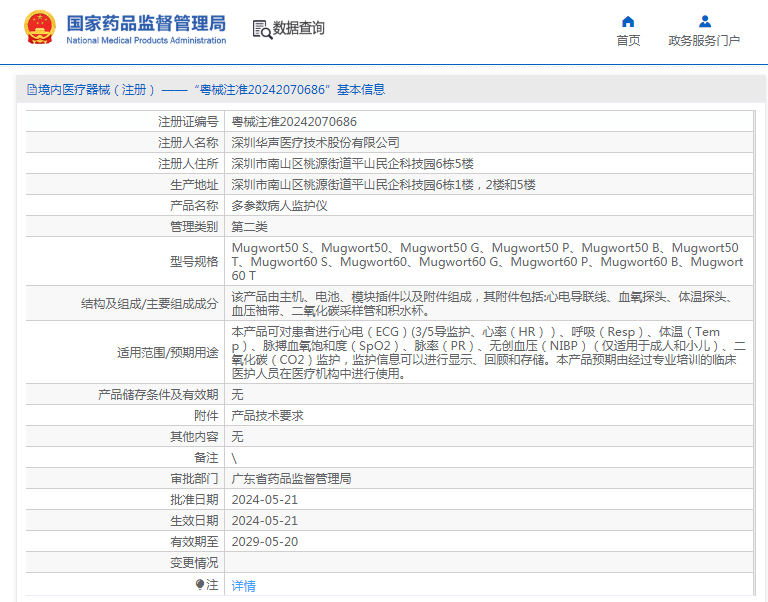Click the 管理类别 row label
The image size is (768, 602).
coord(194,227)
